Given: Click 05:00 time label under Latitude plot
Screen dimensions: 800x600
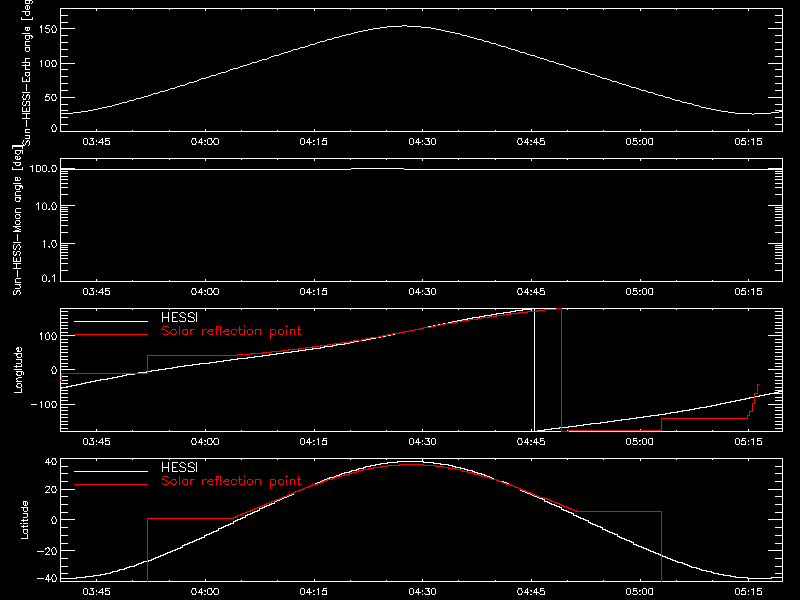Looking at the screenshot, I should pos(640,592).
